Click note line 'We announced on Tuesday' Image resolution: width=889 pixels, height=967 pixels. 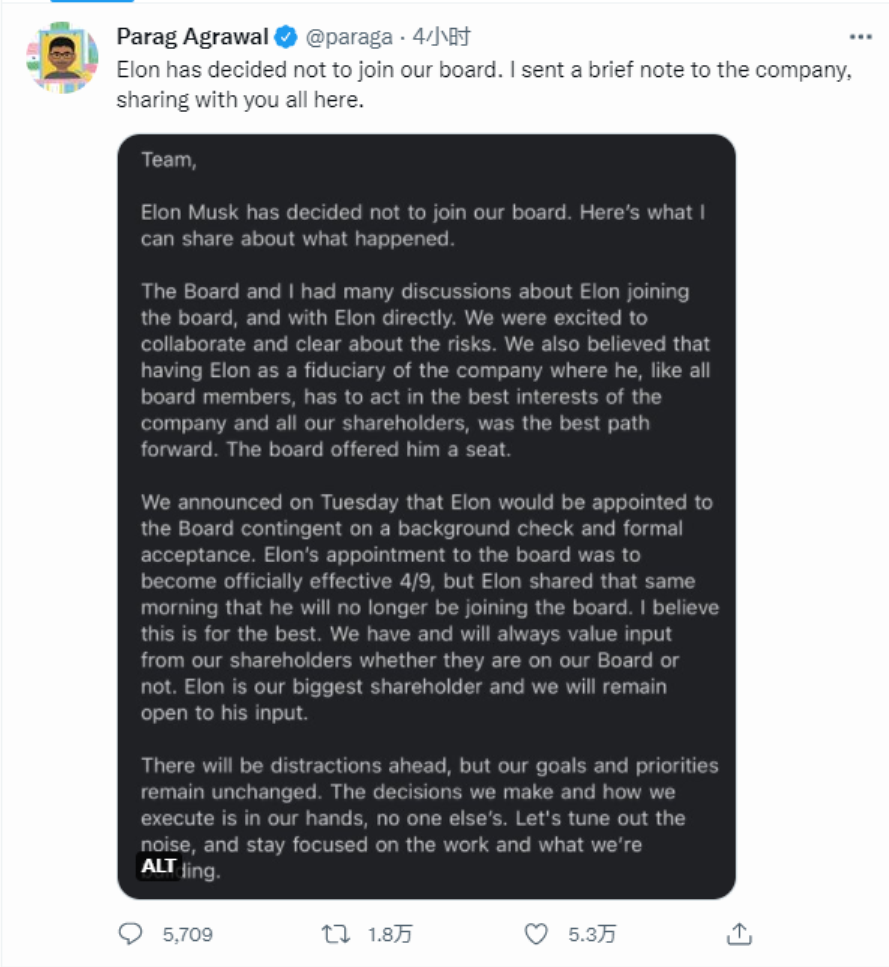426,502
